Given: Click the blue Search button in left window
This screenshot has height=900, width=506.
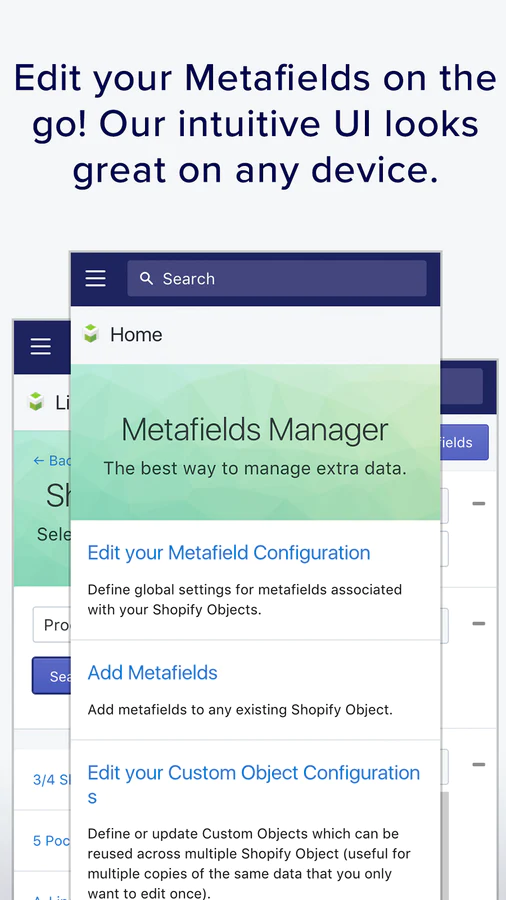Looking at the screenshot, I should pos(52,676).
